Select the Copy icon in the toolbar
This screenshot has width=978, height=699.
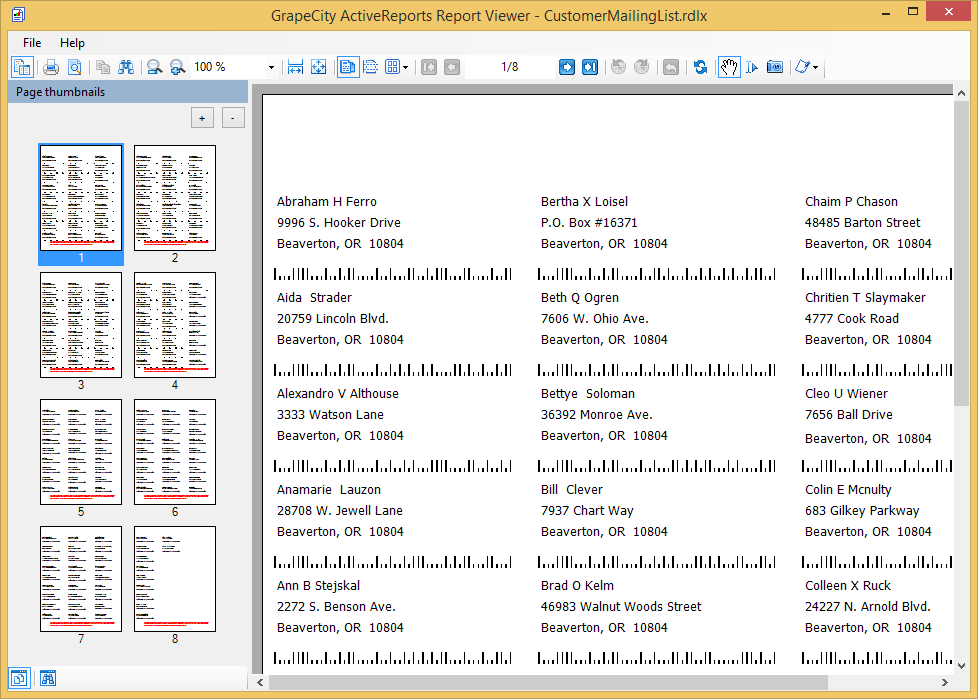click(x=103, y=67)
